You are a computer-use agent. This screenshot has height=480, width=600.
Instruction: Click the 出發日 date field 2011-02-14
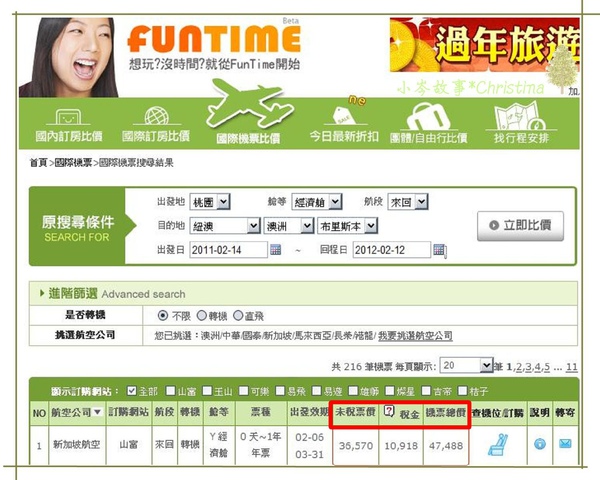(228, 250)
